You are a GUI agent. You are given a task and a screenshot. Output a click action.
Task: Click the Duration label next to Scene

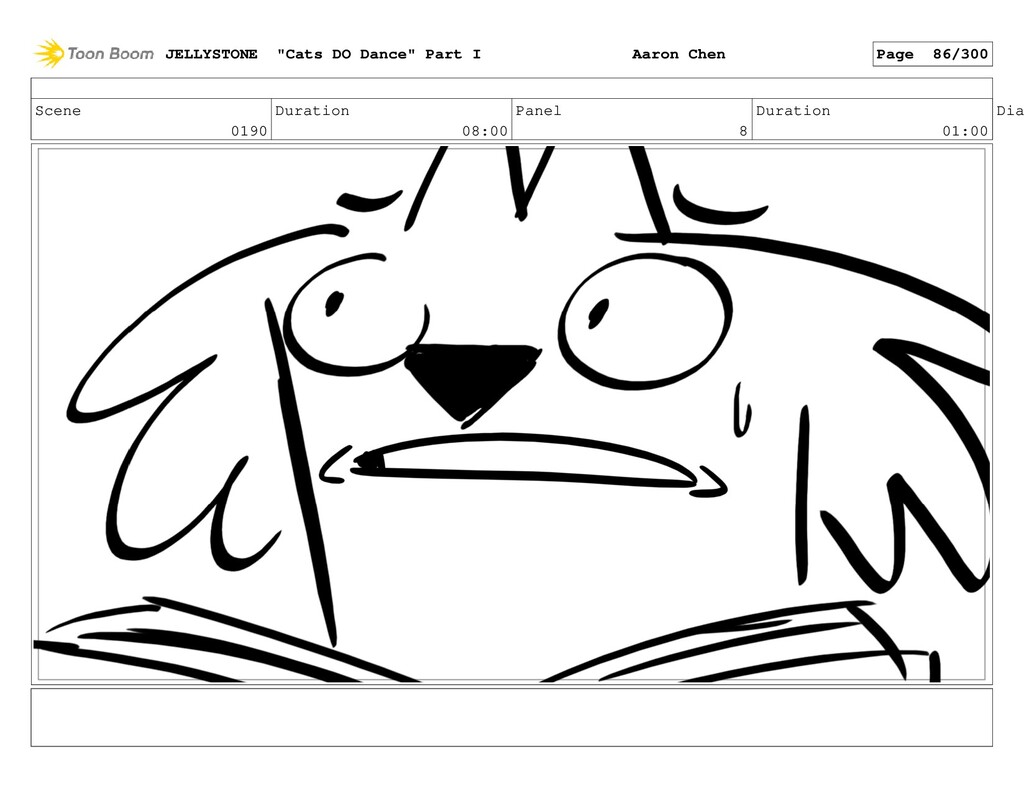pyautogui.click(x=312, y=110)
